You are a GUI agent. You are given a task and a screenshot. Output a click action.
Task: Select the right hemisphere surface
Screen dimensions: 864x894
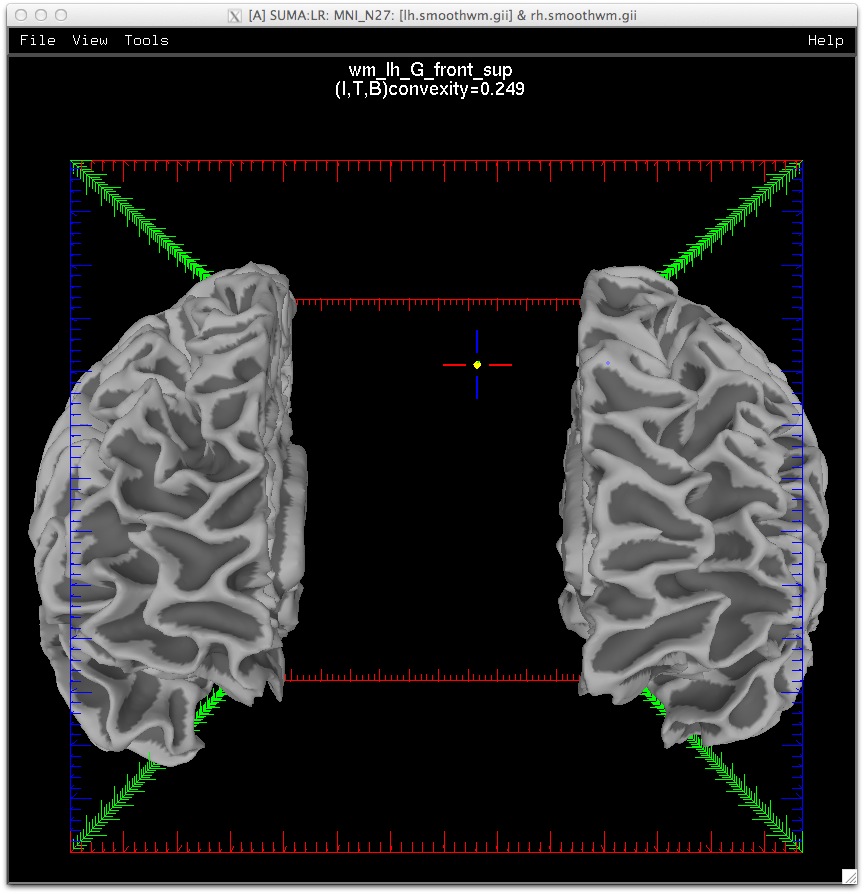tap(690, 500)
